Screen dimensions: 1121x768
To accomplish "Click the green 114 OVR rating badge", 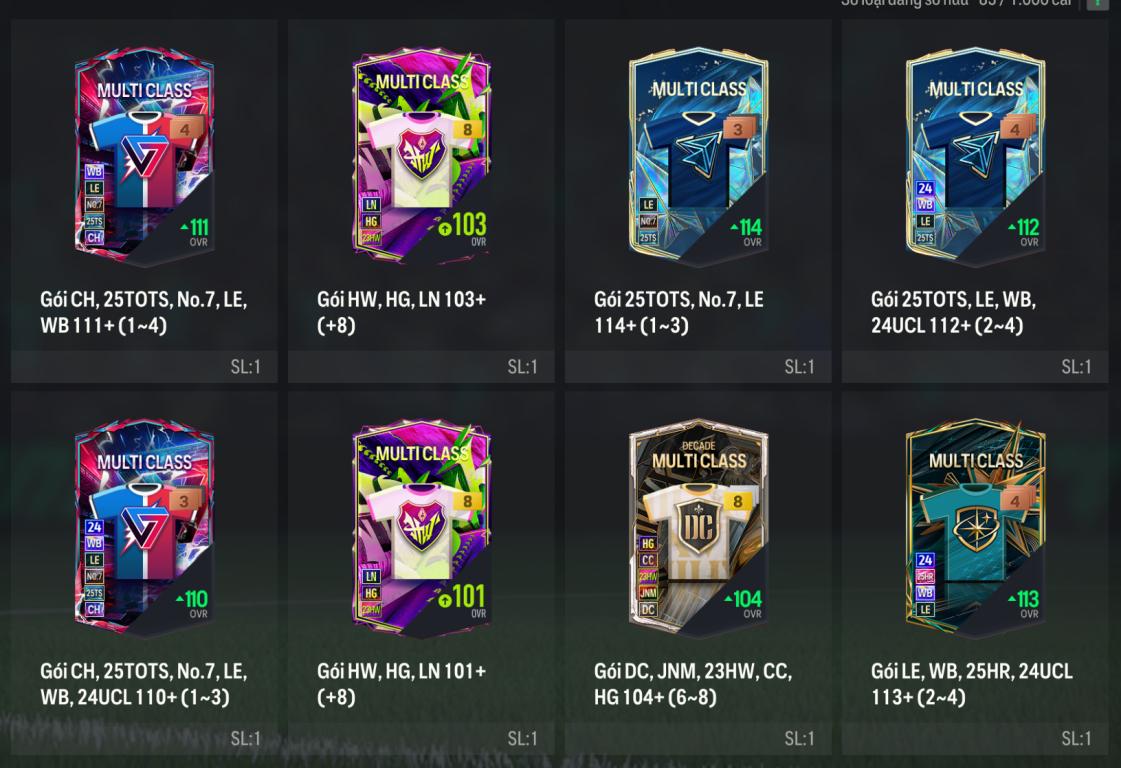I will point(746,232).
